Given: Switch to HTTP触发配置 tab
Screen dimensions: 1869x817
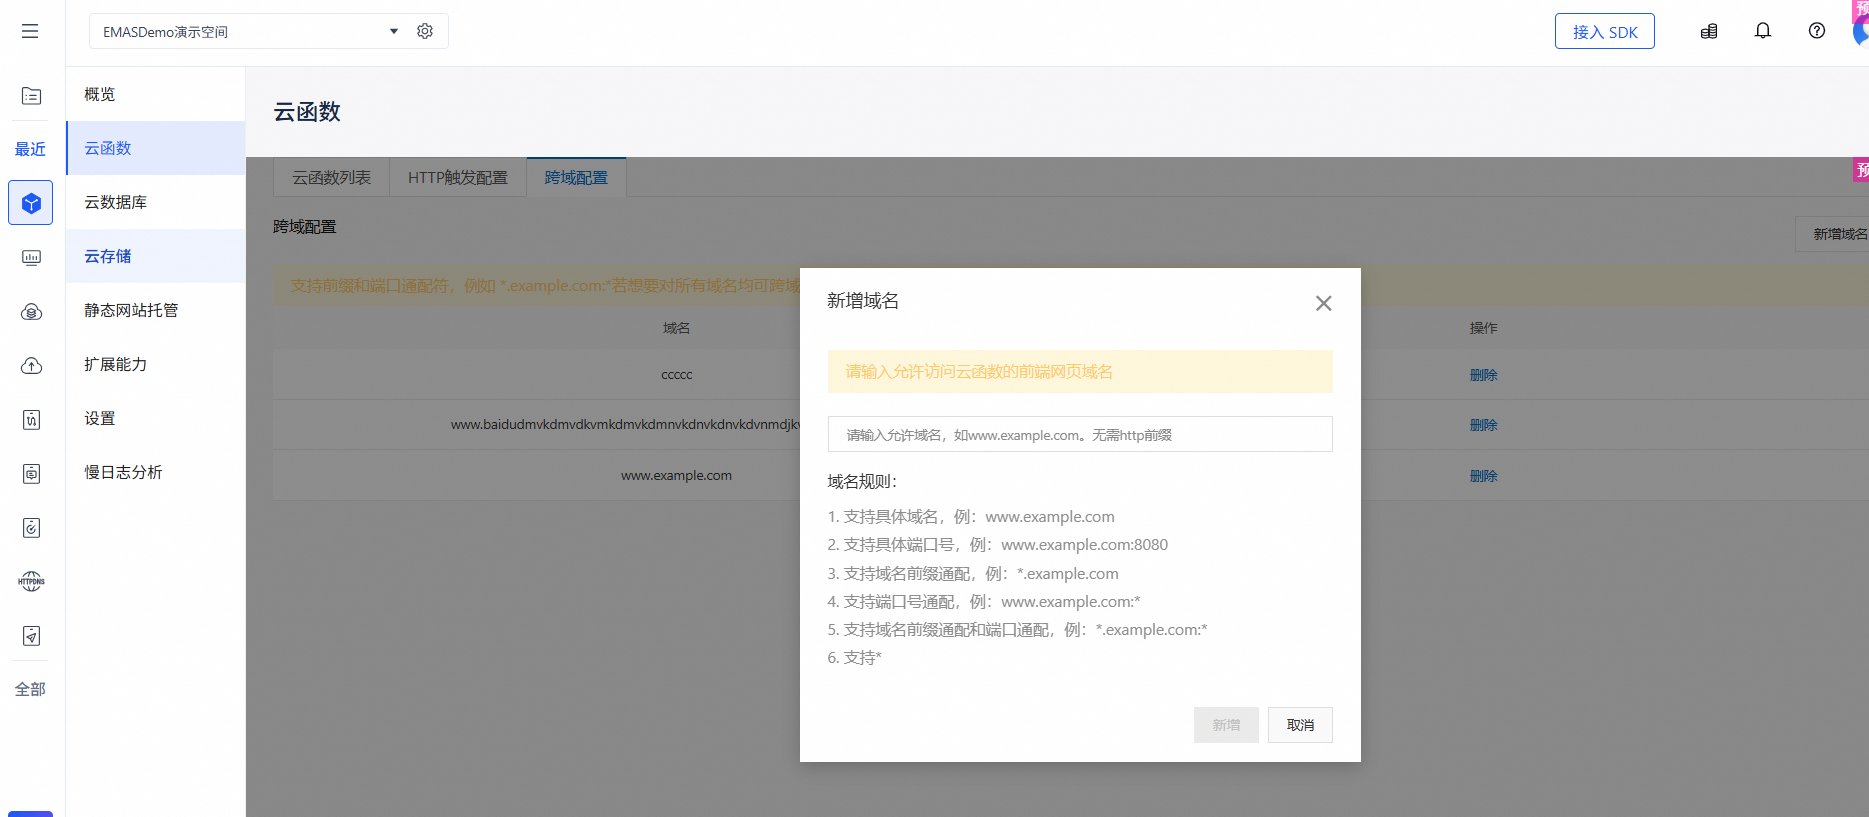Looking at the screenshot, I should pos(458,177).
